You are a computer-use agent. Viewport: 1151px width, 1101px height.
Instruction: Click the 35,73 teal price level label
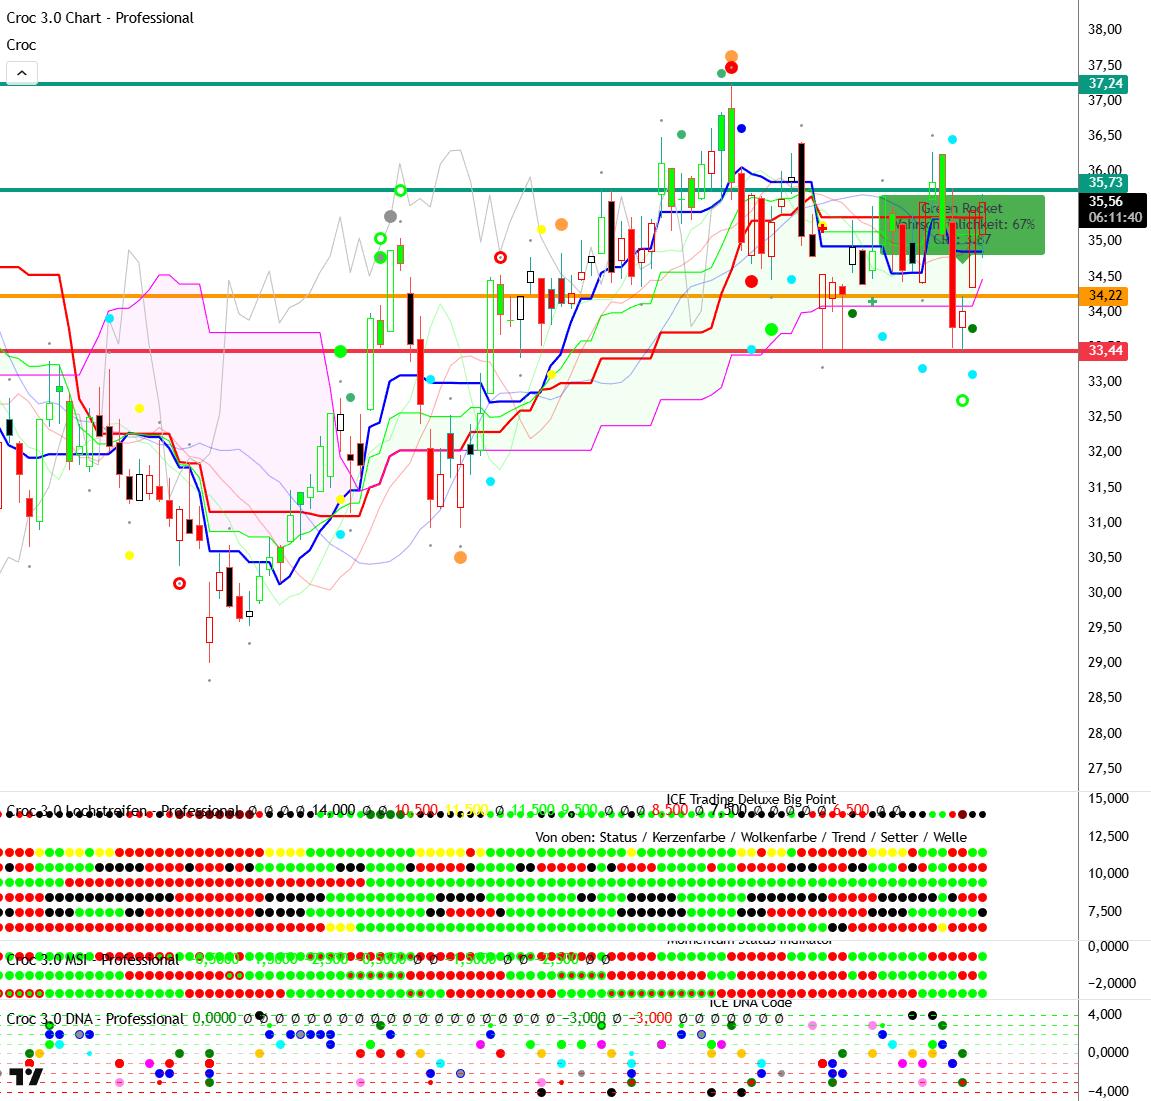point(1105,182)
